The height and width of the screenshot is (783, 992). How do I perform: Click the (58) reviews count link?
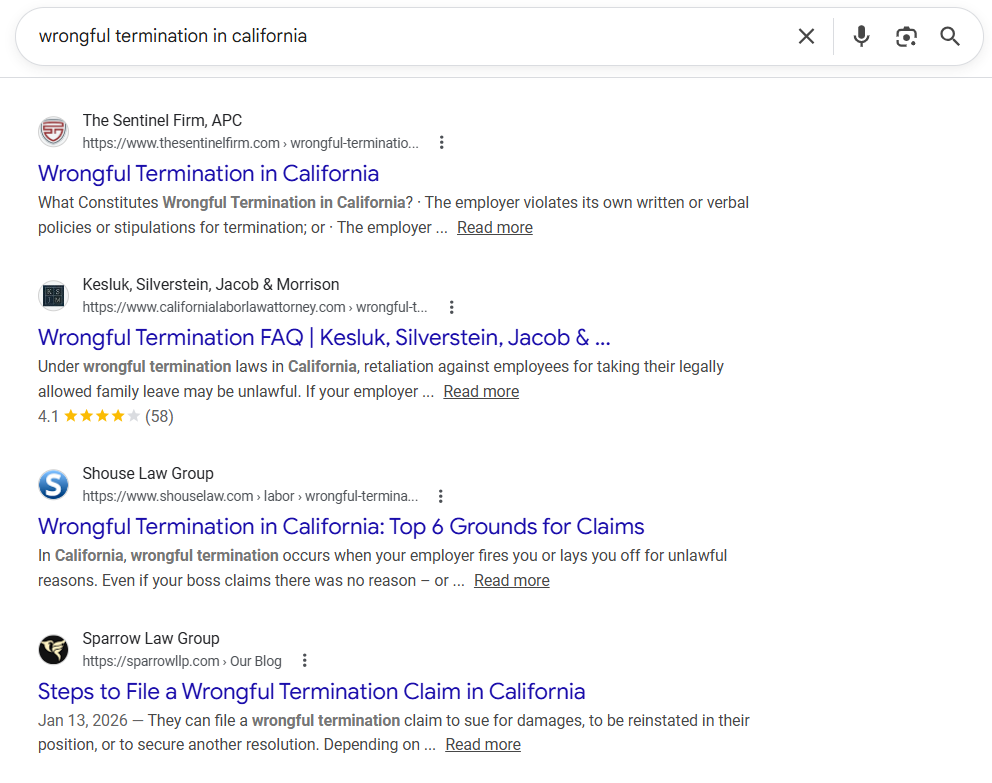point(161,416)
